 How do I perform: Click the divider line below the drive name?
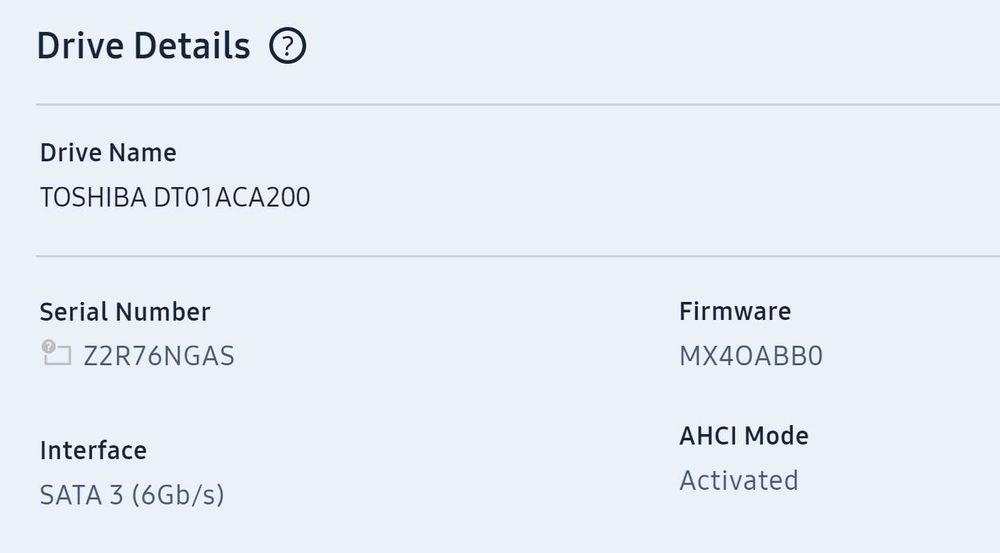500,256
